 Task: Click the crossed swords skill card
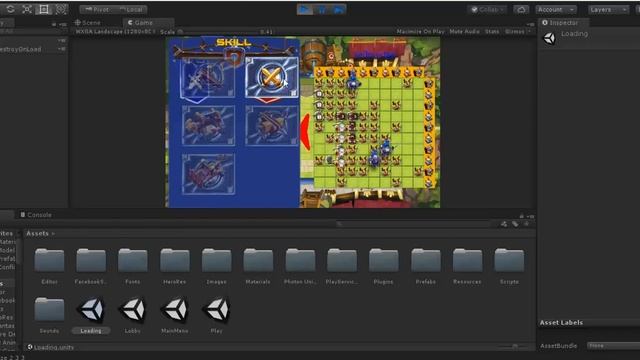point(271,77)
